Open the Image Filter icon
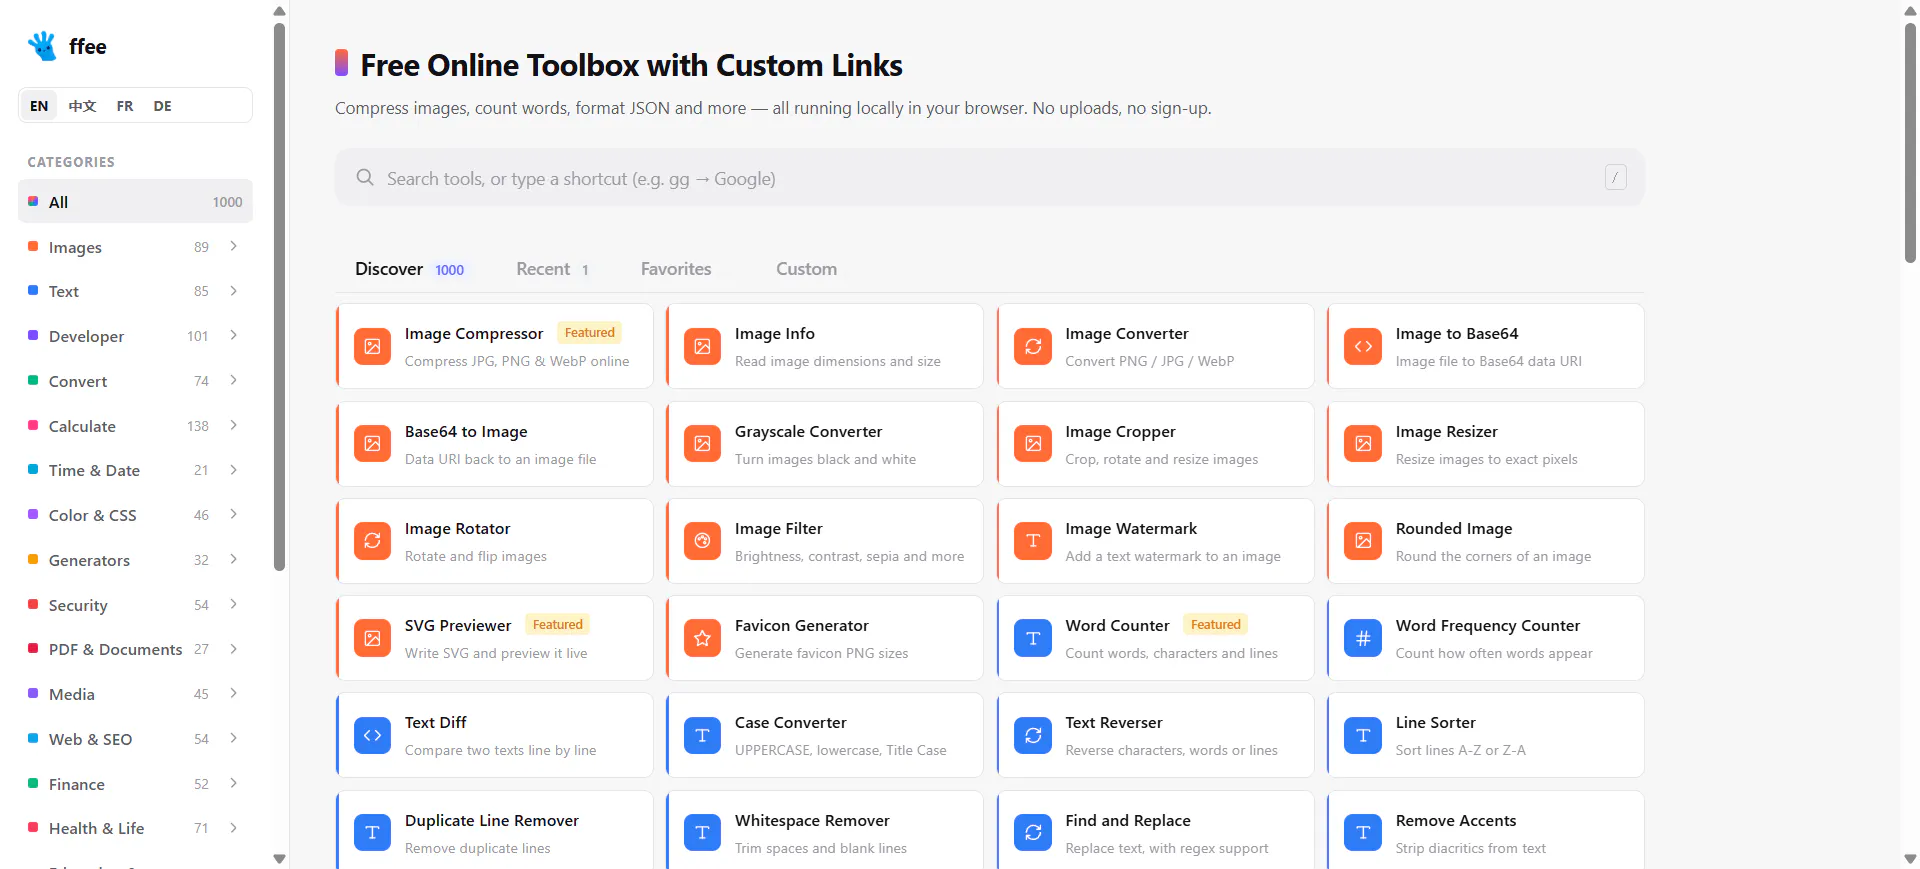1920x869 pixels. [702, 541]
